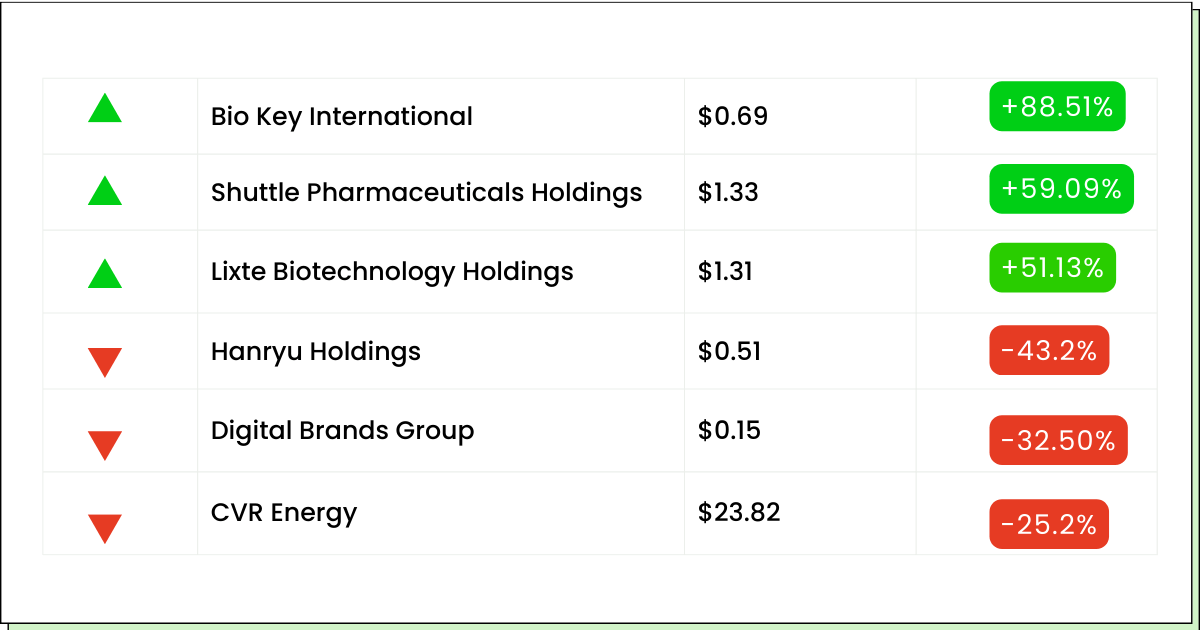Click the red down arrow next to CVR Energy
The width and height of the screenshot is (1200, 630).
[x=105, y=528]
